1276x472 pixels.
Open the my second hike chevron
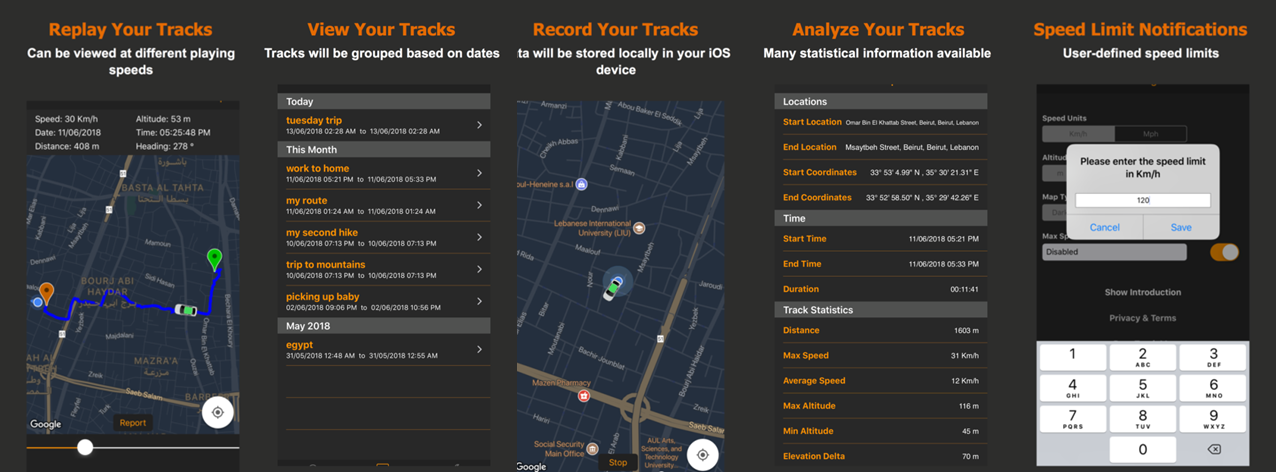tap(479, 237)
